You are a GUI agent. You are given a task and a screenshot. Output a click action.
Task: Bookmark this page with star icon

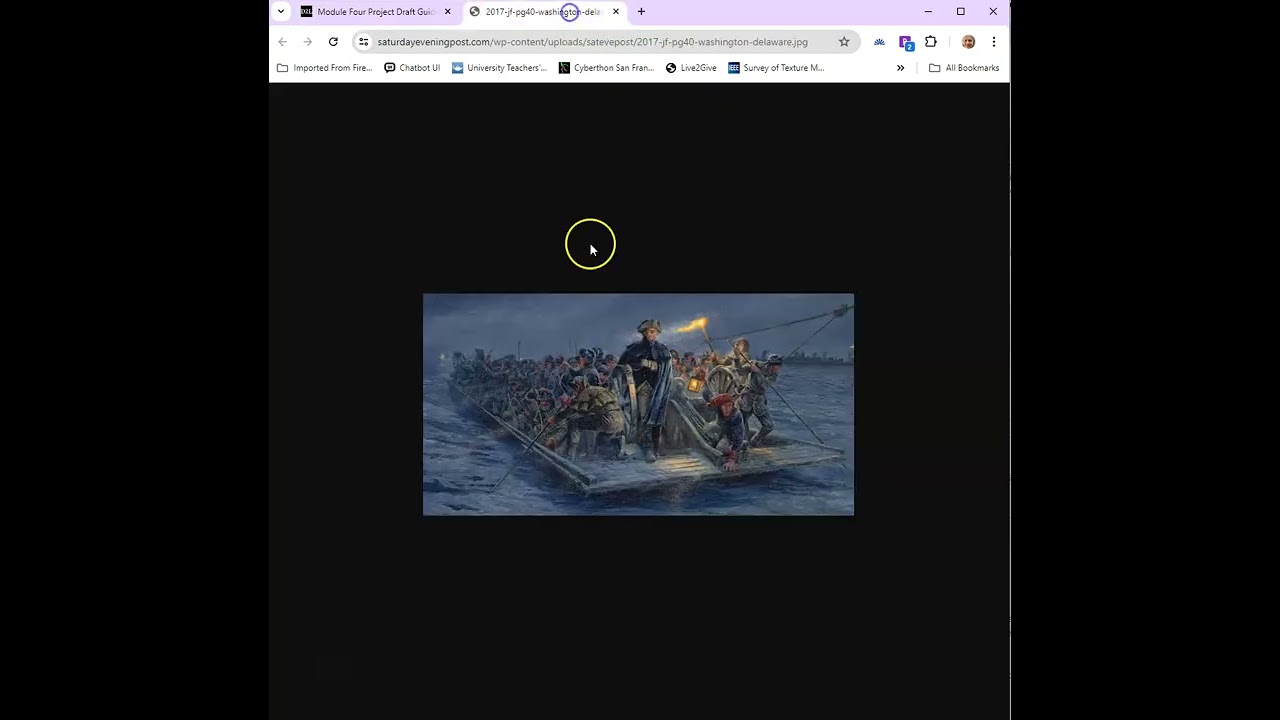[x=844, y=42]
